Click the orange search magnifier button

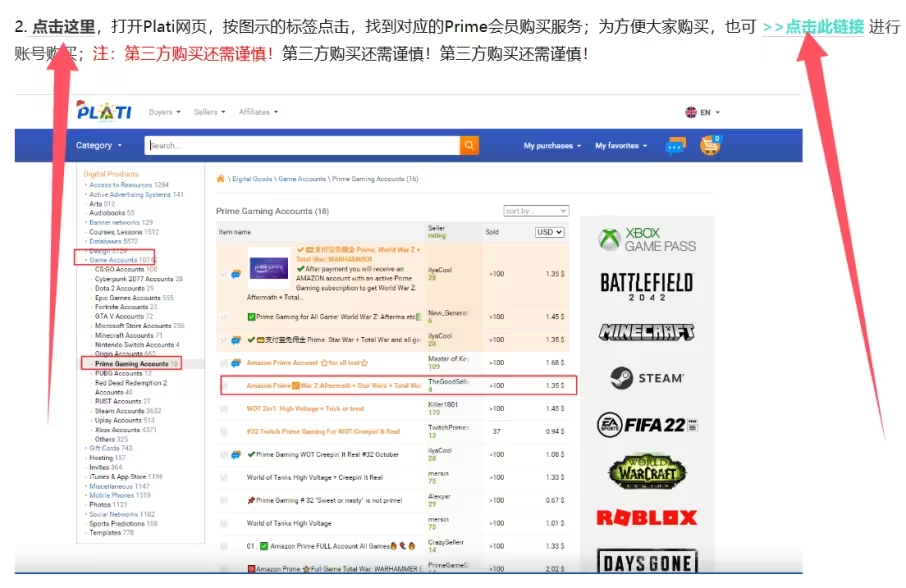coord(469,145)
